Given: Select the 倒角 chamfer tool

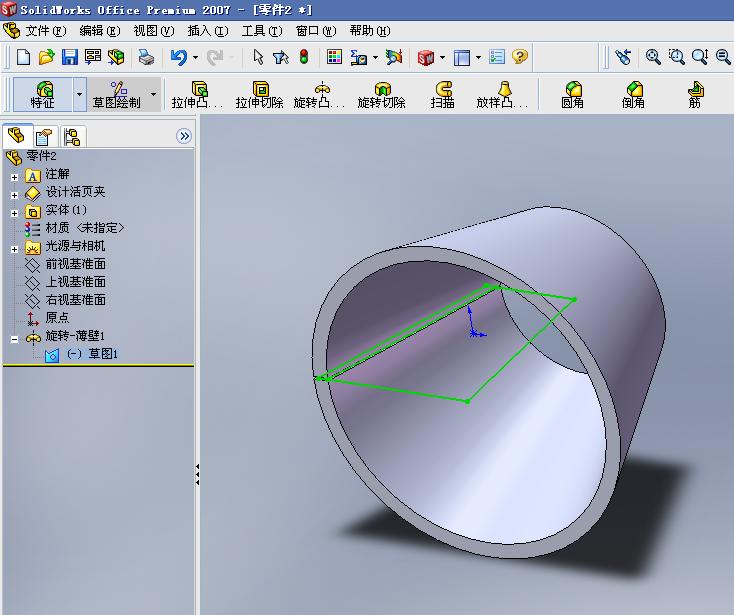Looking at the screenshot, I should click(633, 95).
